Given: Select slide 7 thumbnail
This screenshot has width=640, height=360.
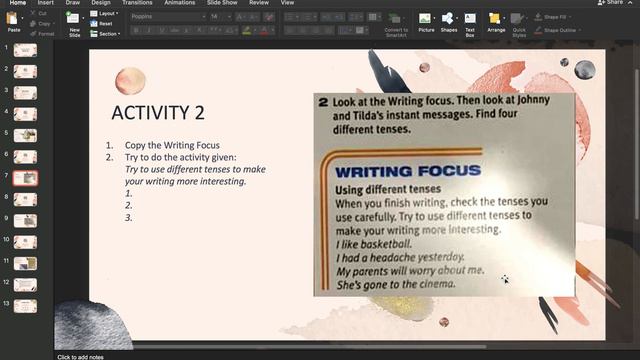Looking at the screenshot, I should 25,178.
